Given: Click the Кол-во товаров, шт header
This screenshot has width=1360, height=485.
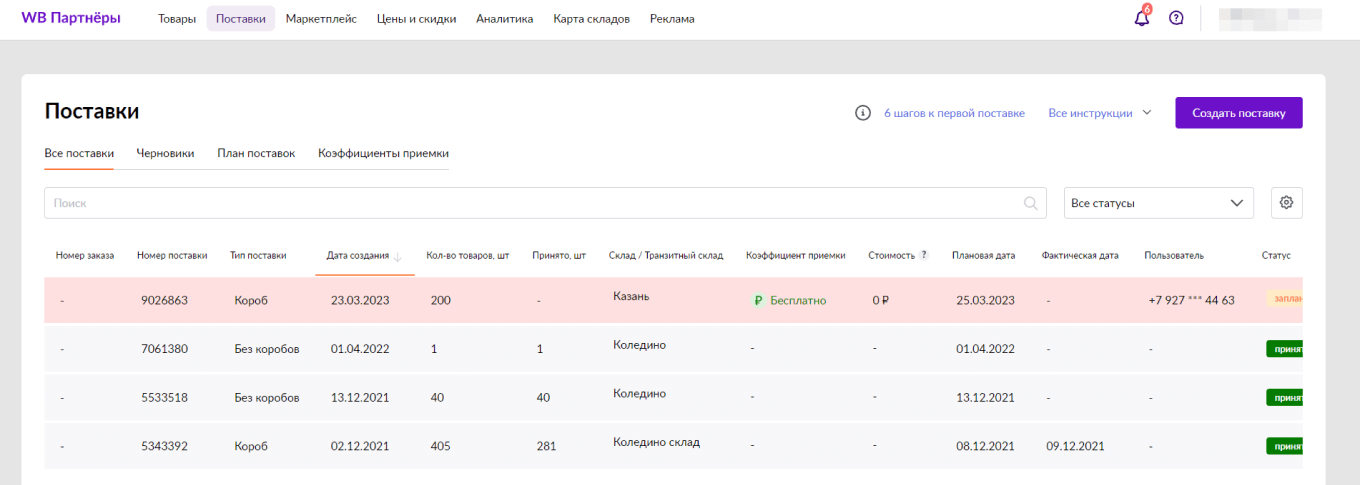Looking at the screenshot, I should [x=468, y=256].
